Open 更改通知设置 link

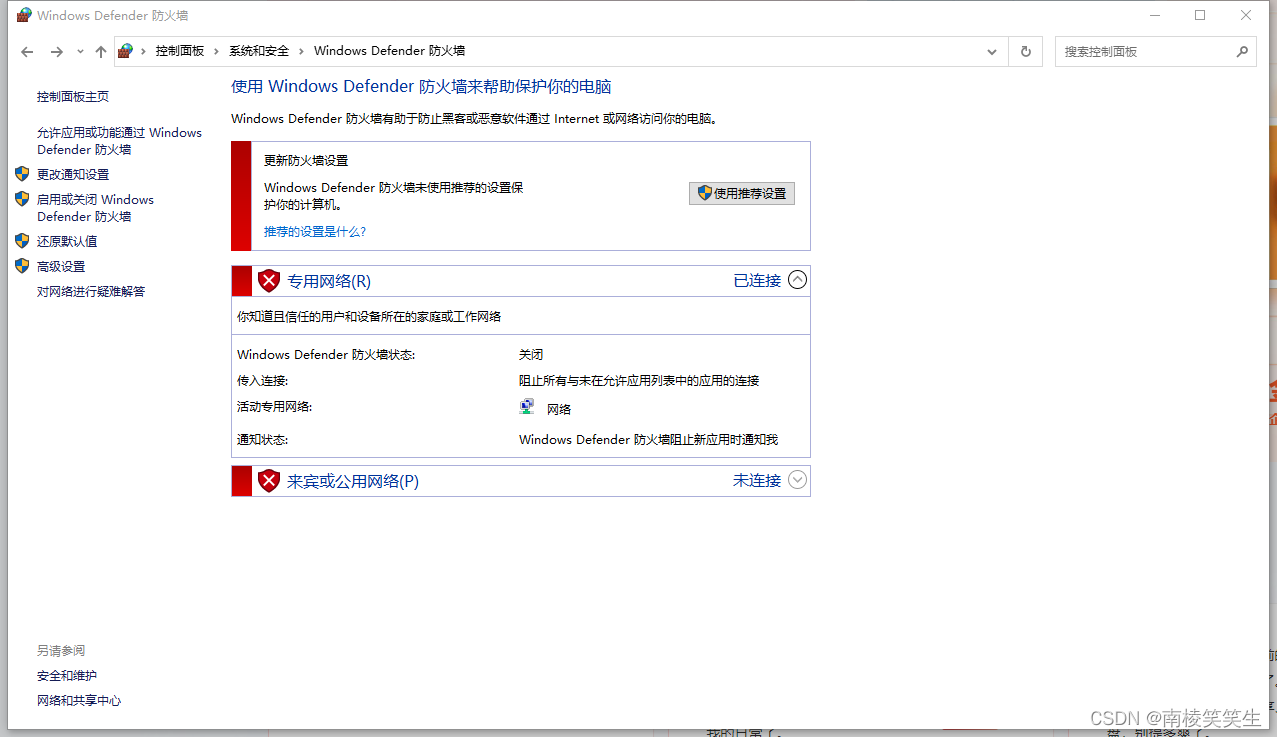73,175
